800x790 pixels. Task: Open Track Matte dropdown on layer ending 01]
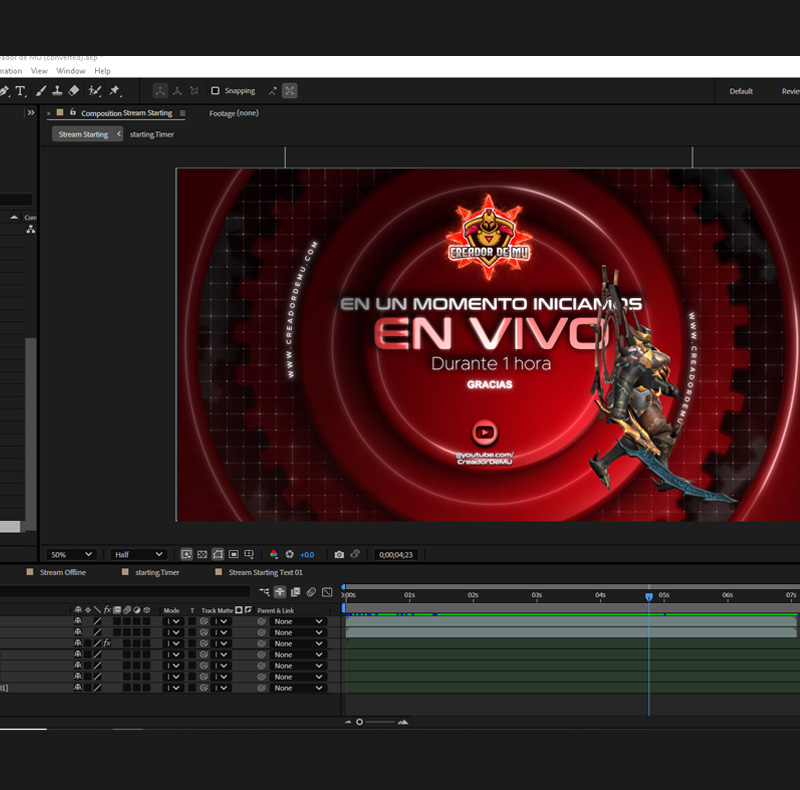(x=221, y=688)
